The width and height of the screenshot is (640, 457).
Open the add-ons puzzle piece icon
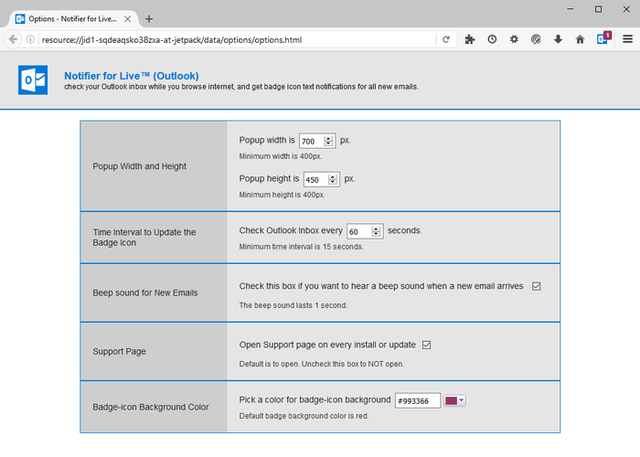click(x=470, y=39)
